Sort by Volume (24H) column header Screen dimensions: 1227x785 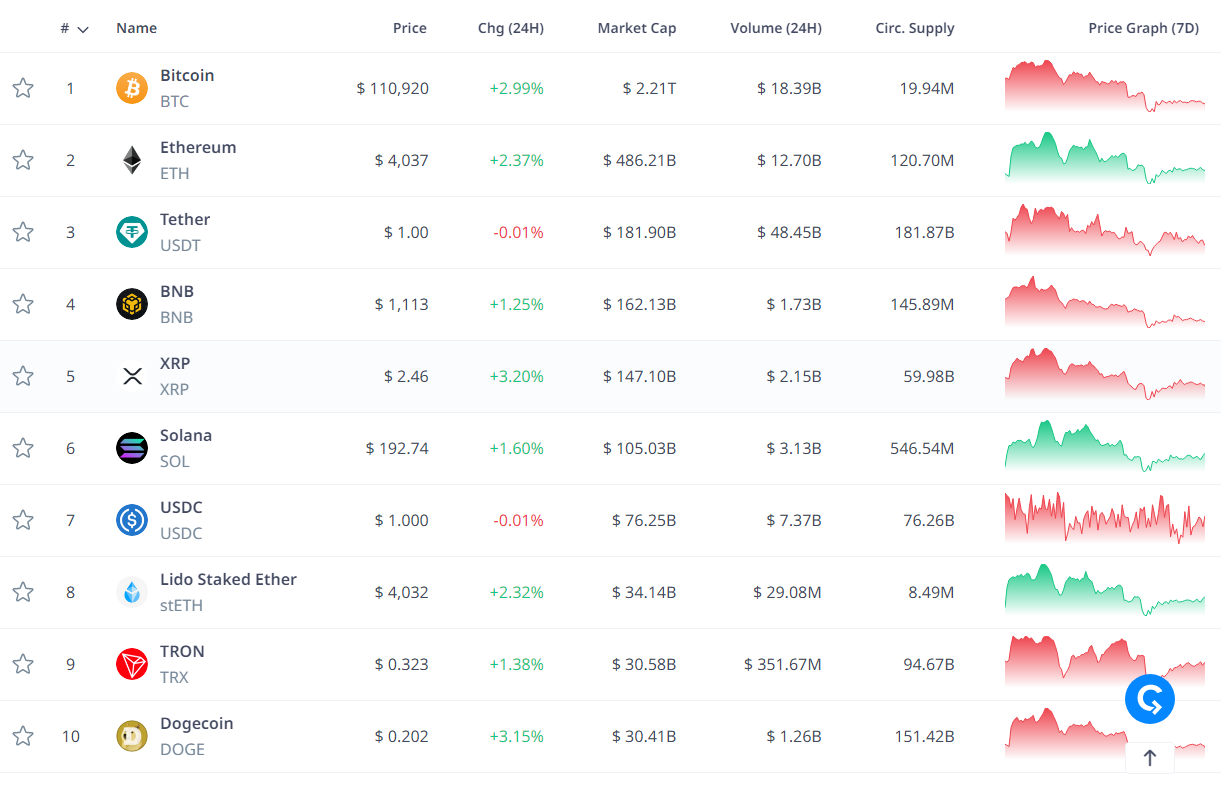775,28
